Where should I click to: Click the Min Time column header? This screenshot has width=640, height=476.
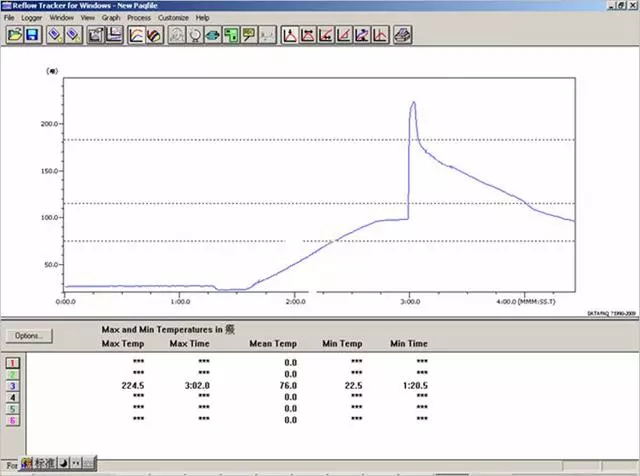[x=409, y=344]
